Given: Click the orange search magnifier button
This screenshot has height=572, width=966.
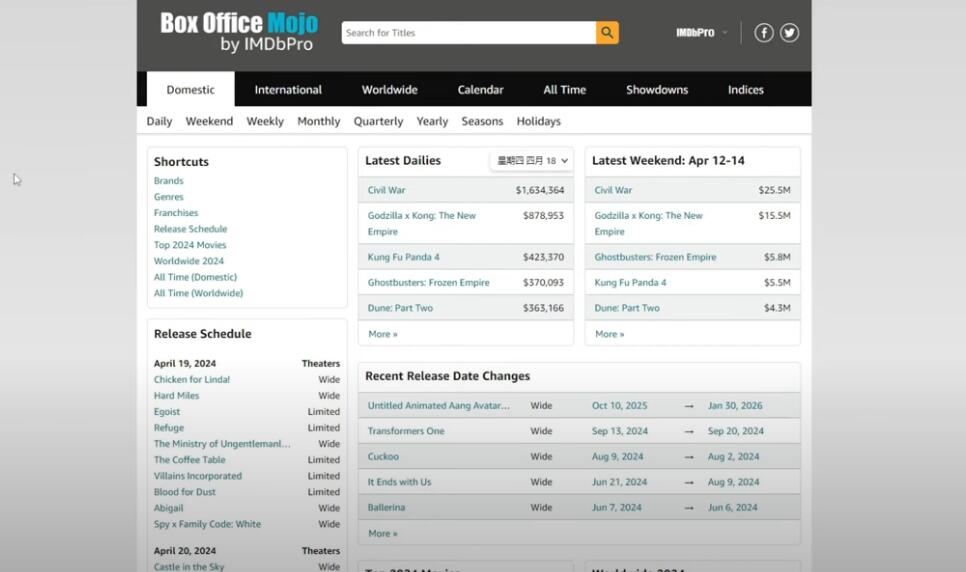Looking at the screenshot, I should tap(607, 33).
